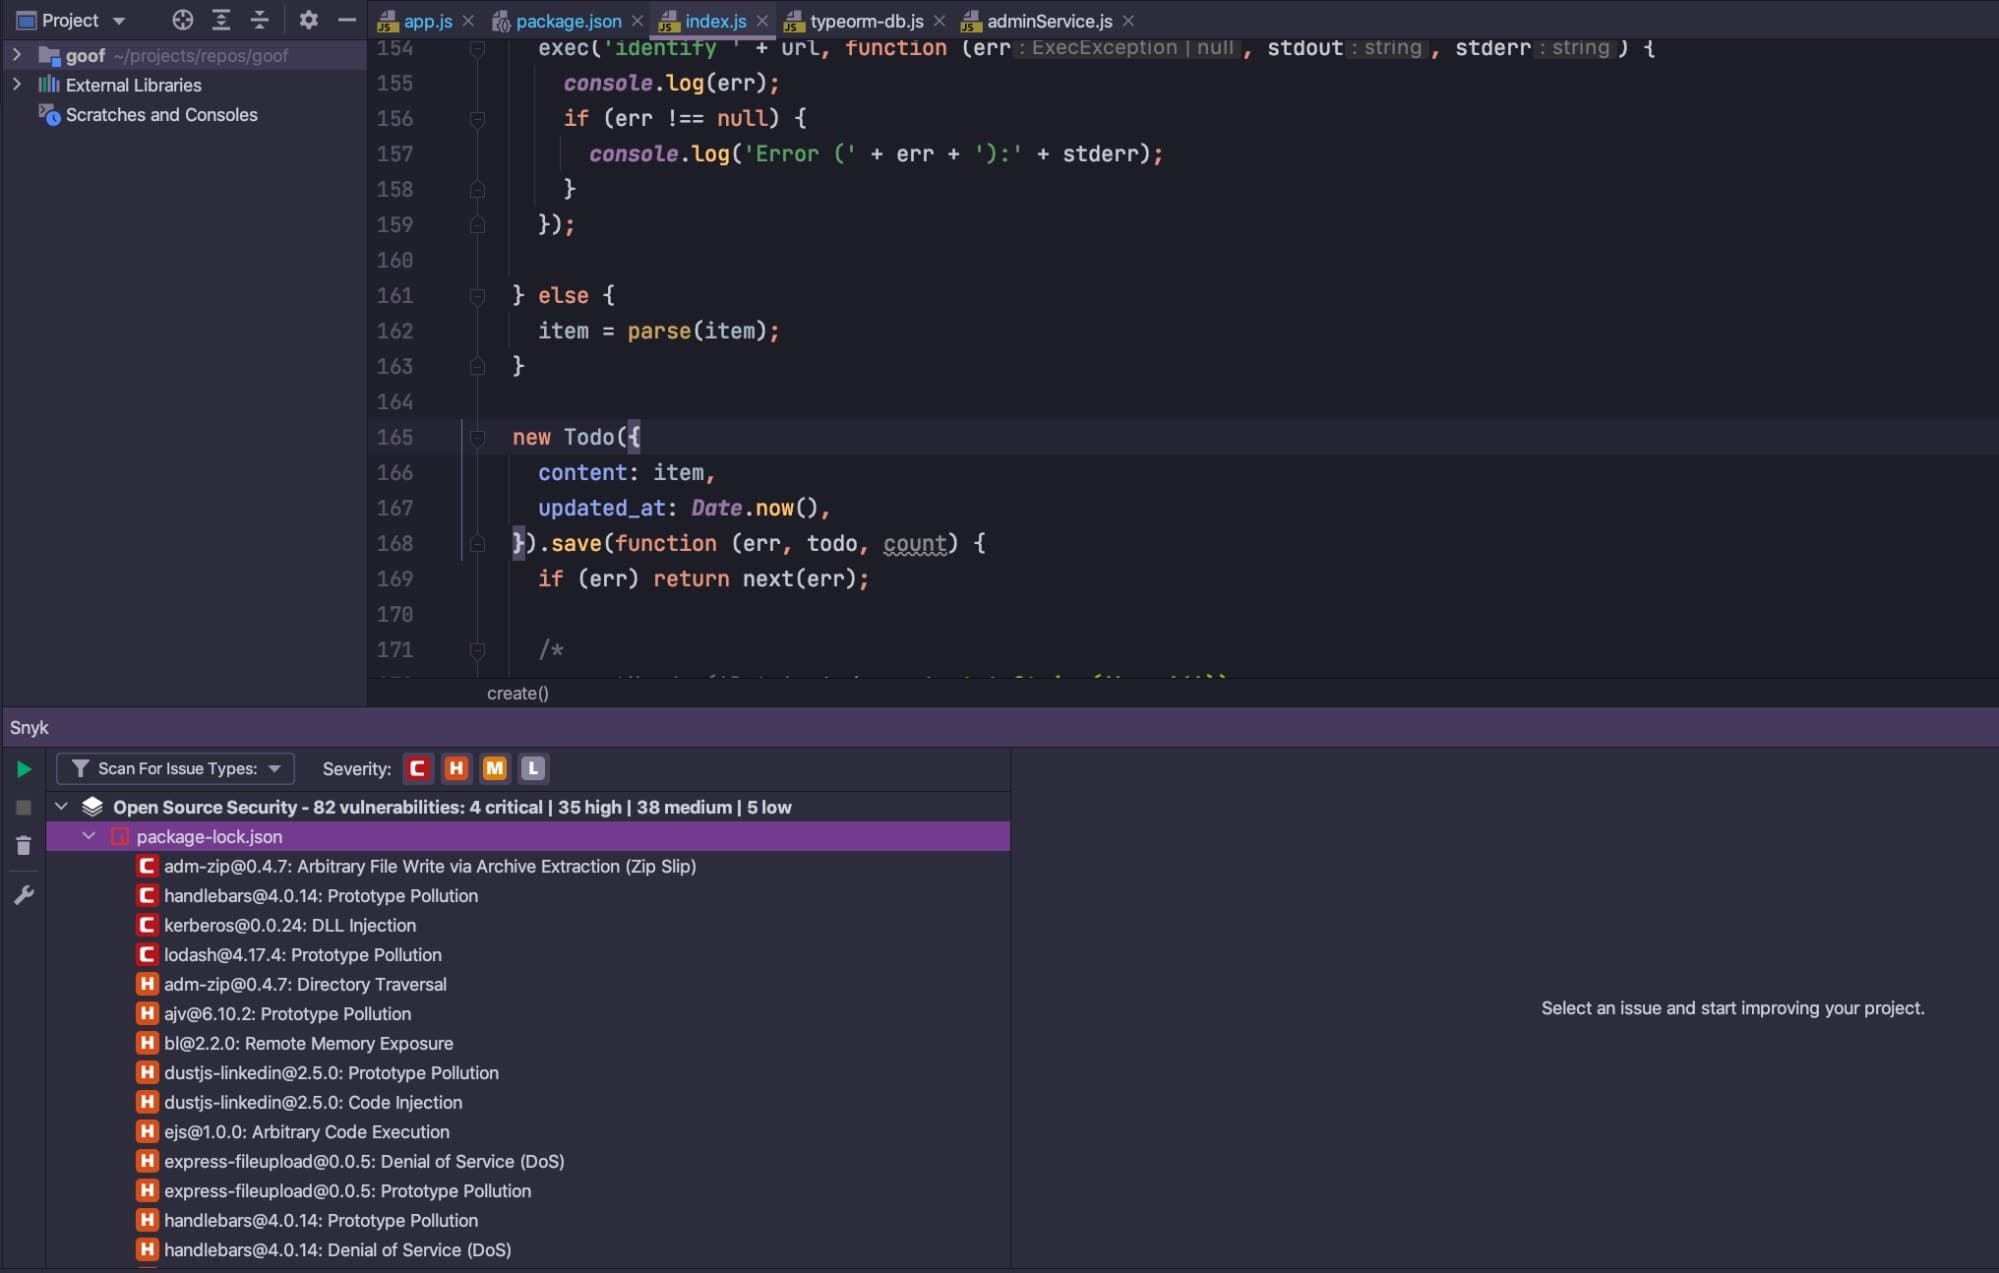Clear Snyk results using the trash icon
The height and width of the screenshot is (1273, 1999).
coord(24,845)
